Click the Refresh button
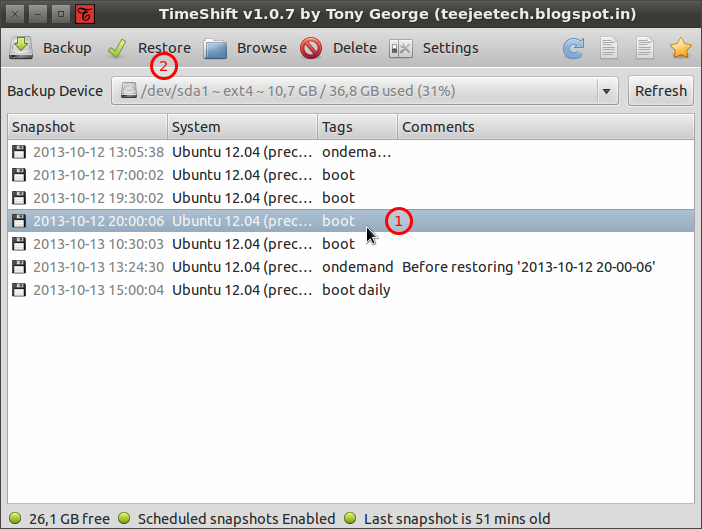Viewport: 702px width, 529px height. (x=661, y=91)
